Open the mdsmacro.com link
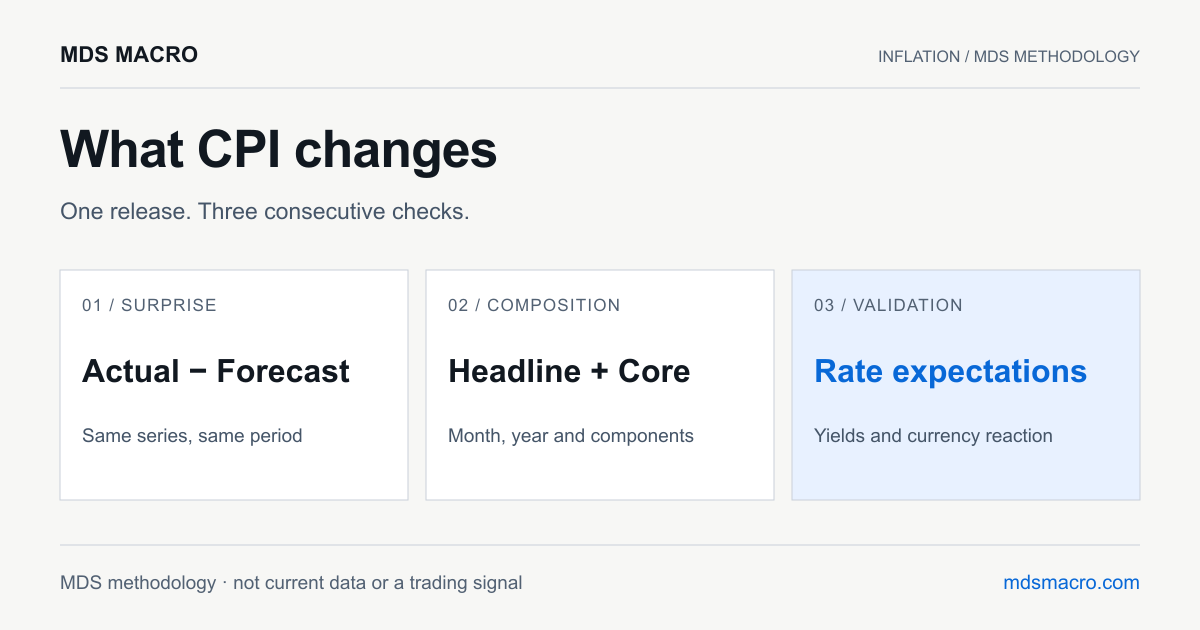Viewport: 1200px width, 630px height. click(1071, 582)
